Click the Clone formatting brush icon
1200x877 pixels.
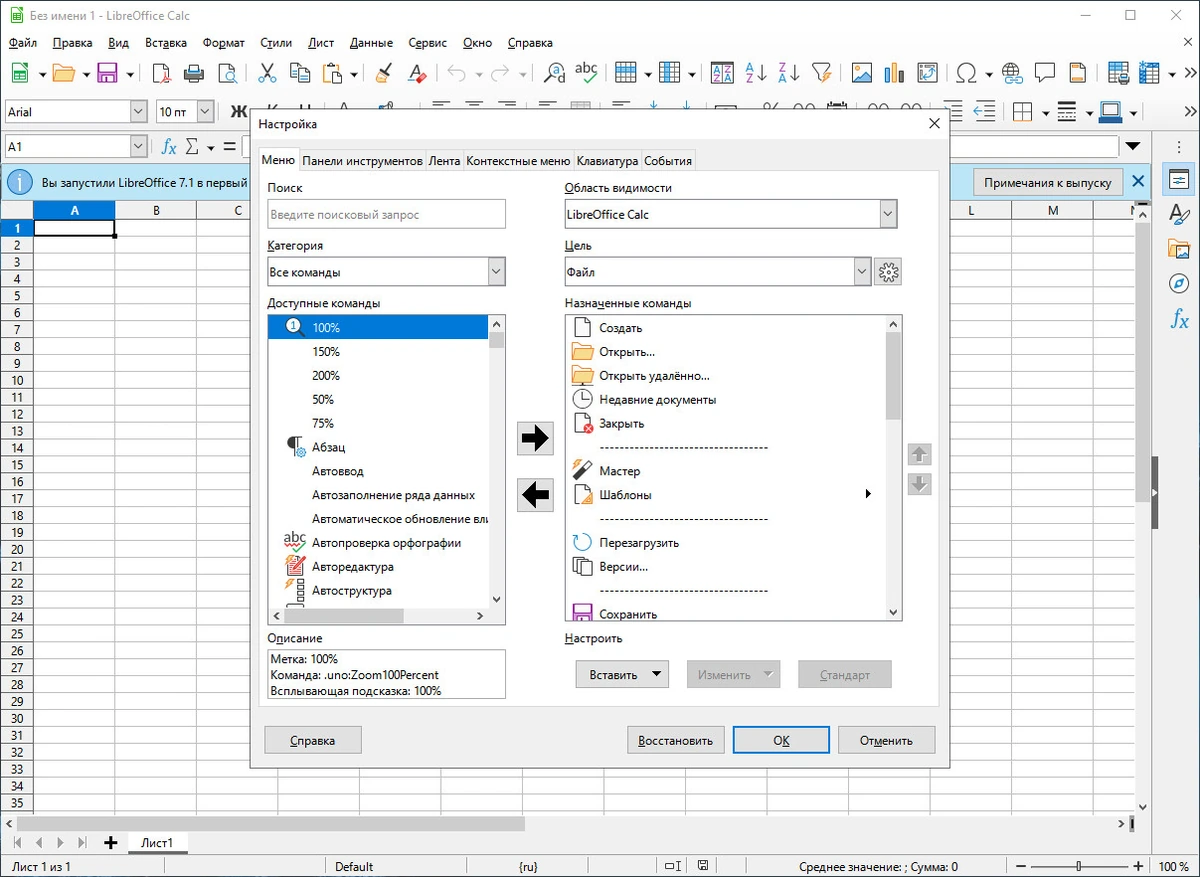383,73
